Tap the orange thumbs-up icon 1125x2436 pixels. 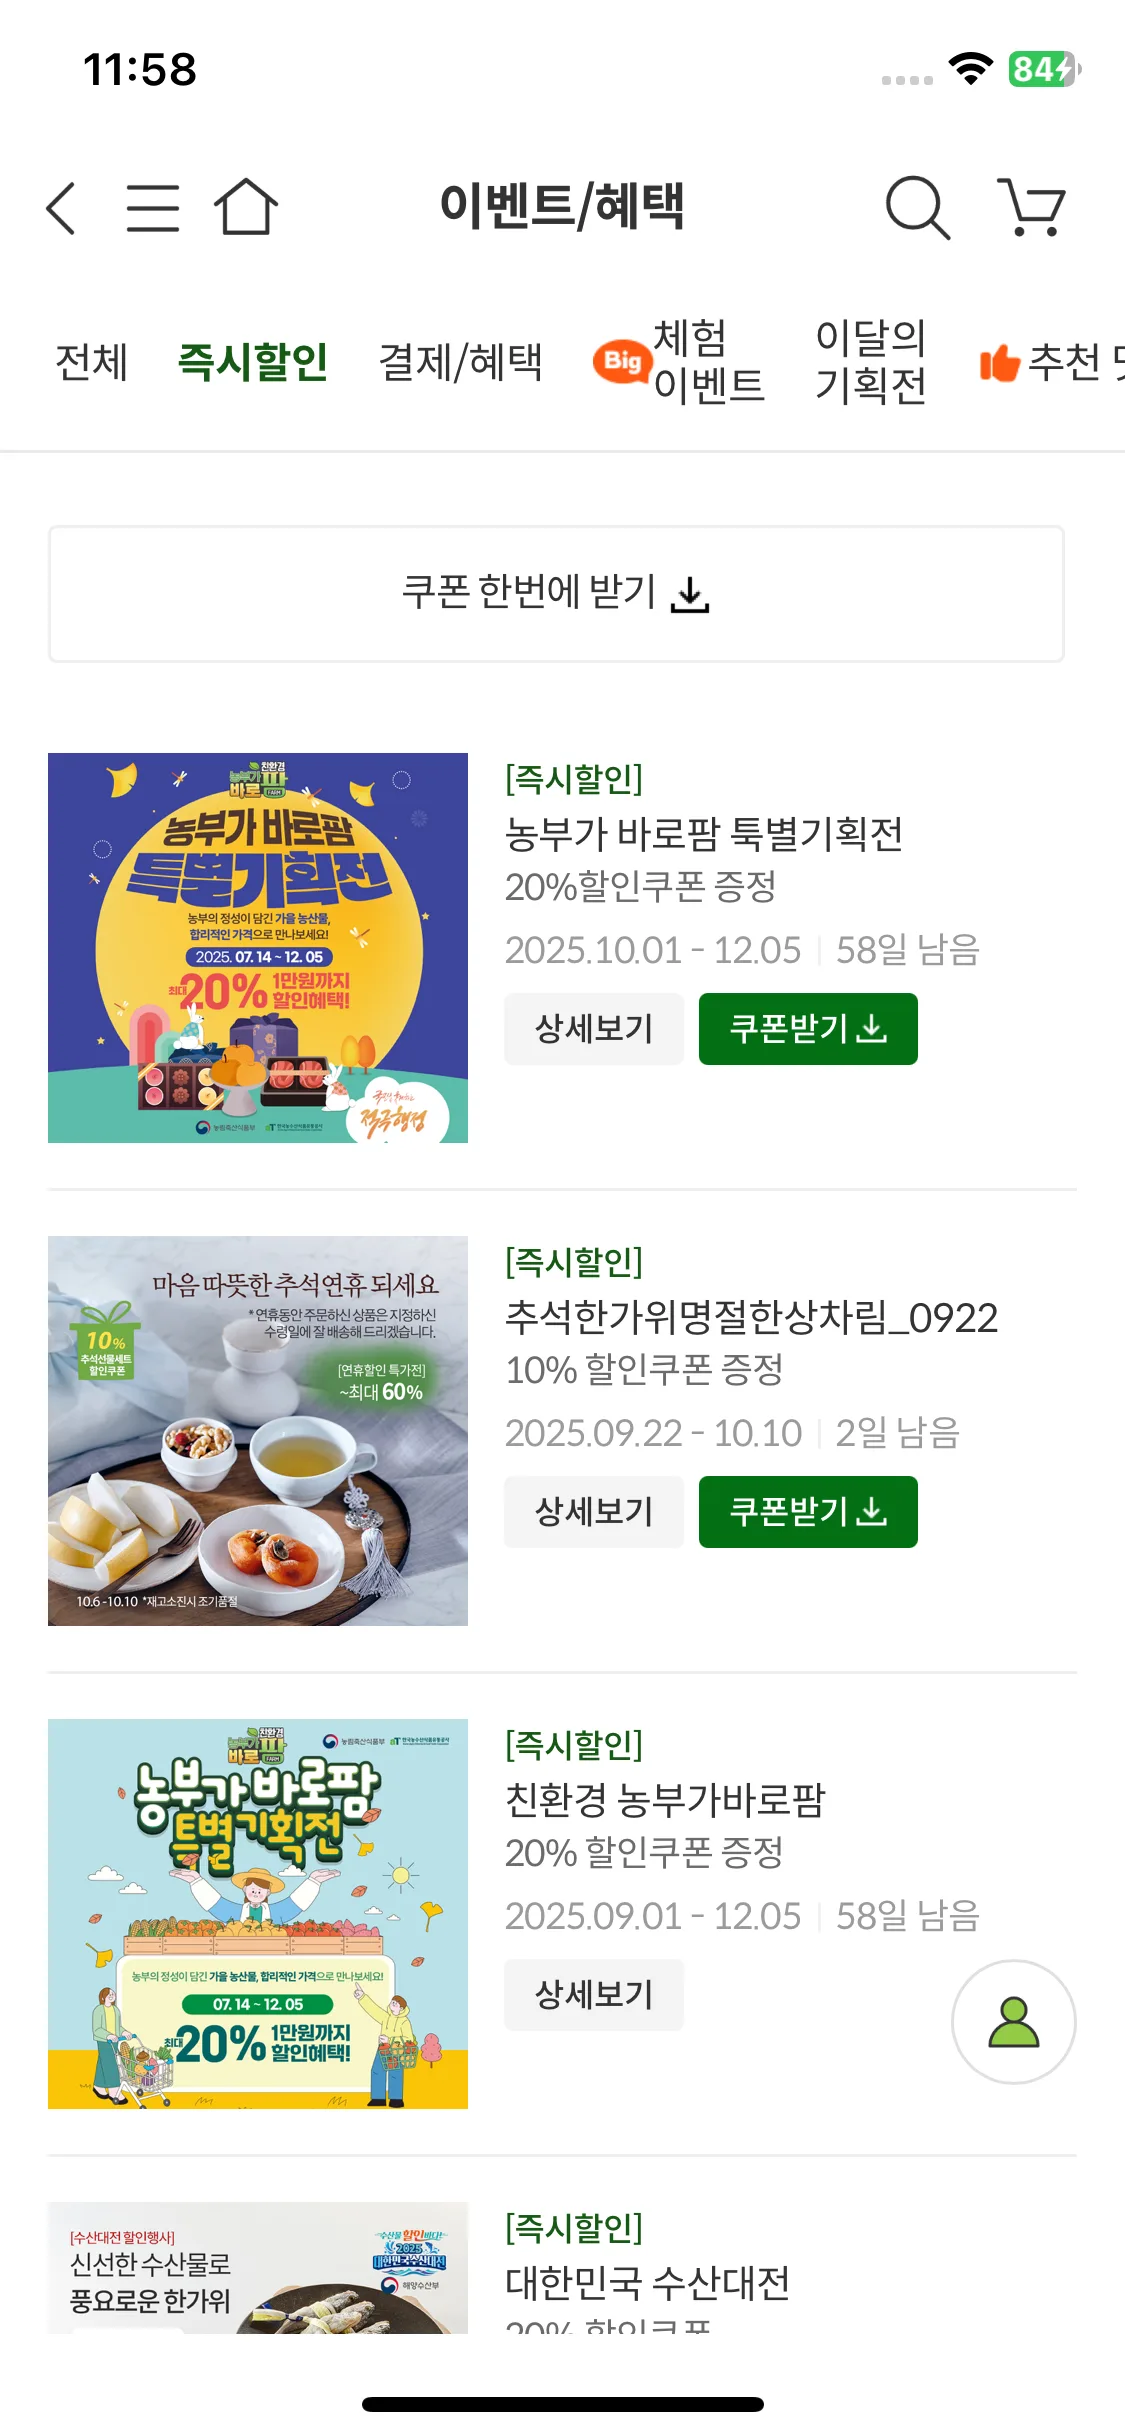pos(999,362)
